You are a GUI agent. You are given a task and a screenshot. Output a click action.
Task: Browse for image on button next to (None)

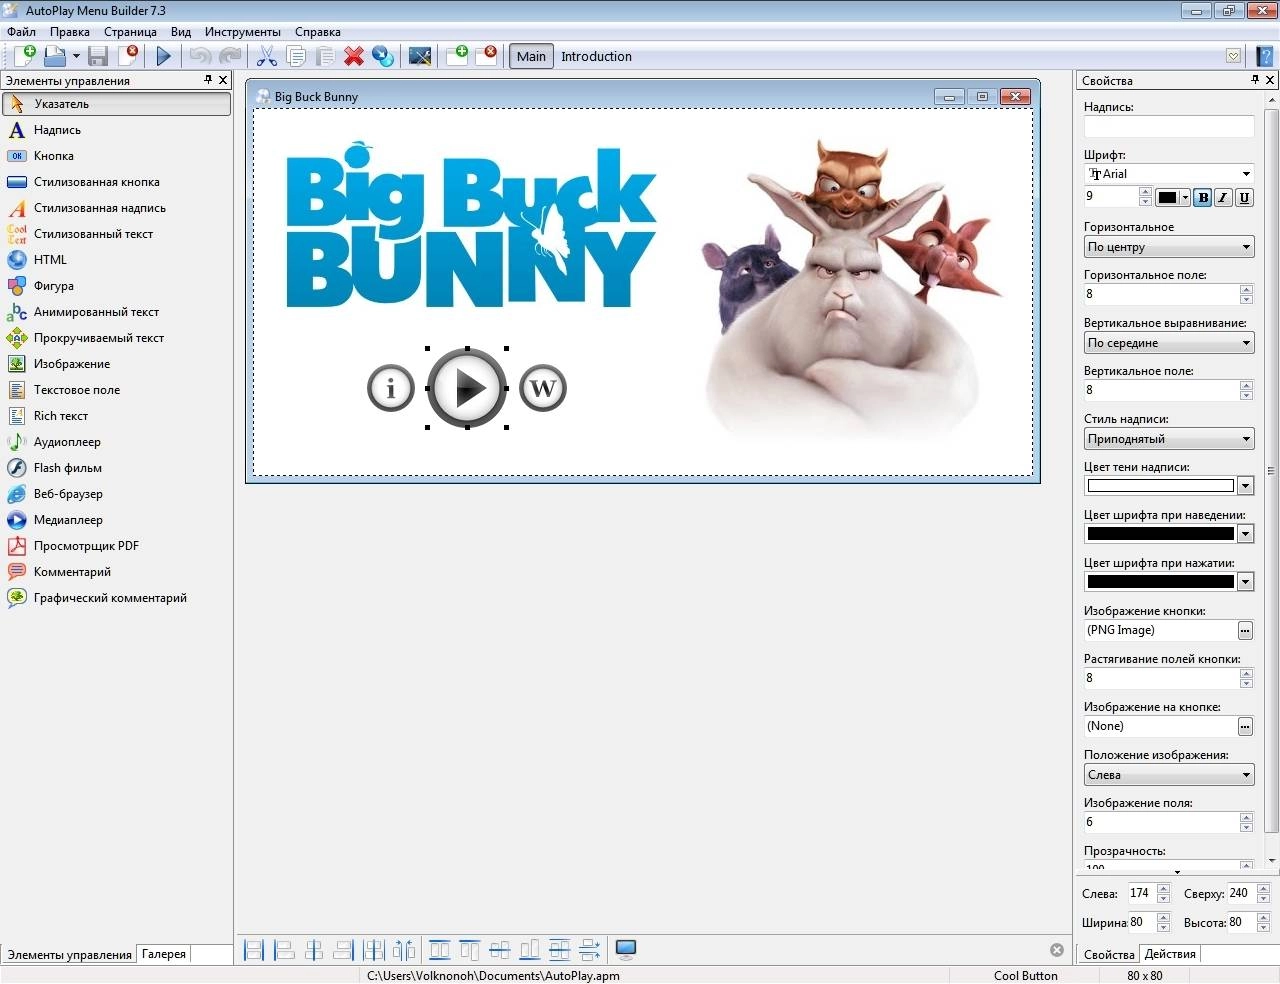[1245, 726]
